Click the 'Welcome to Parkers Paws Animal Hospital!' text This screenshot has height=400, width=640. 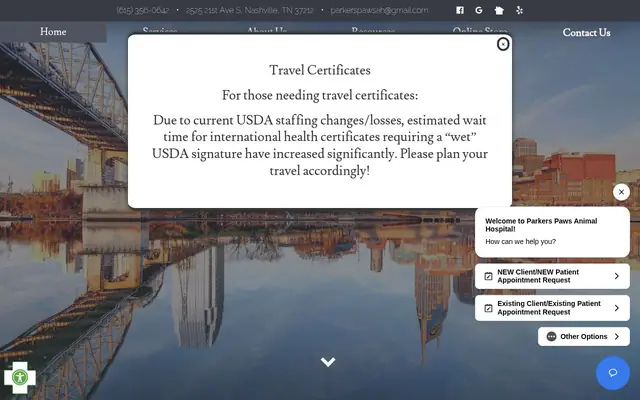pos(541,225)
